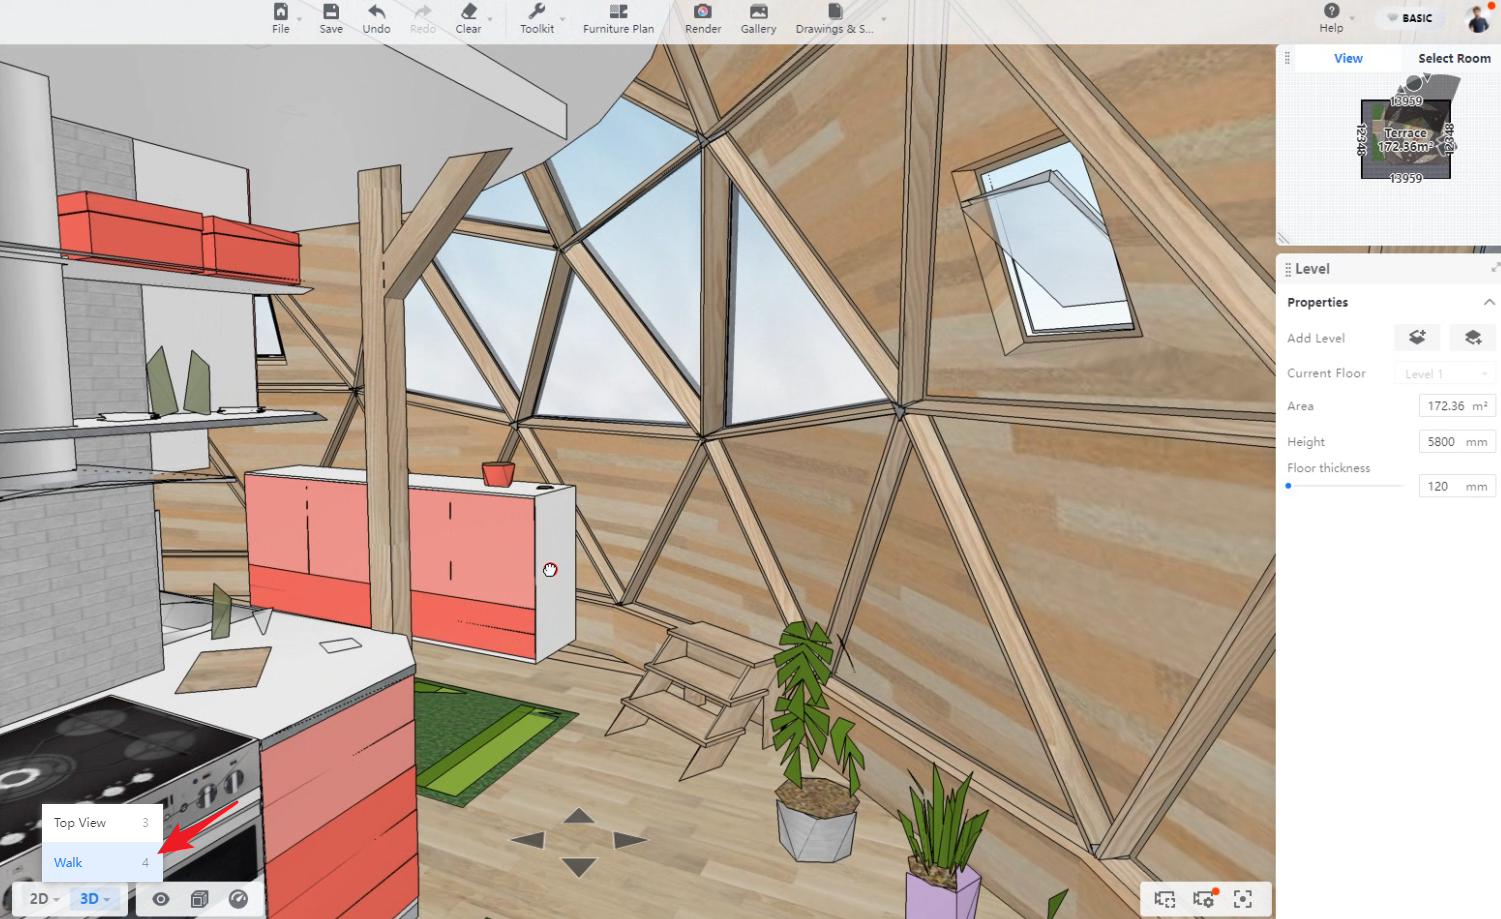This screenshot has width=1501, height=919.
Task: Toggle the eye visibility icon
Action: click(160, 899)
